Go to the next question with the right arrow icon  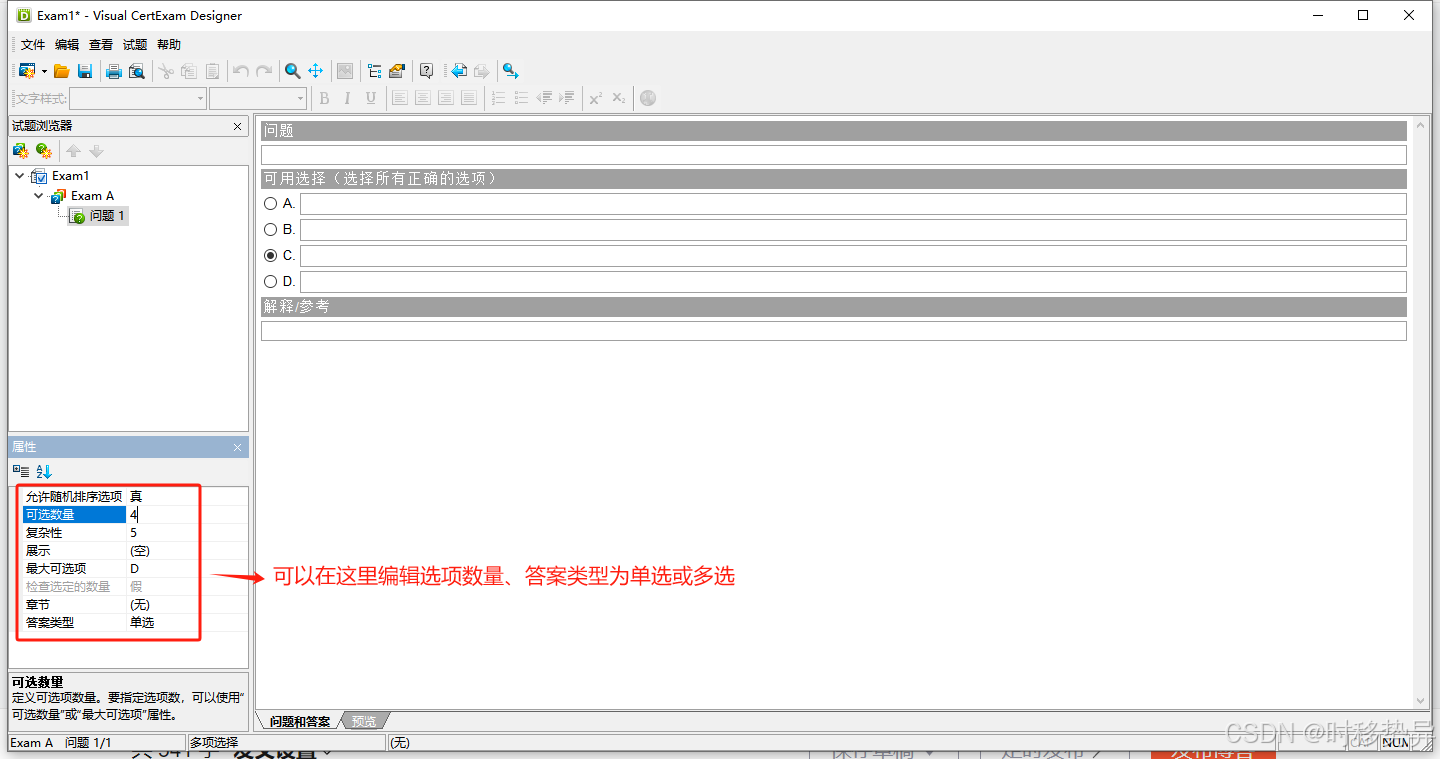(482, 71)
